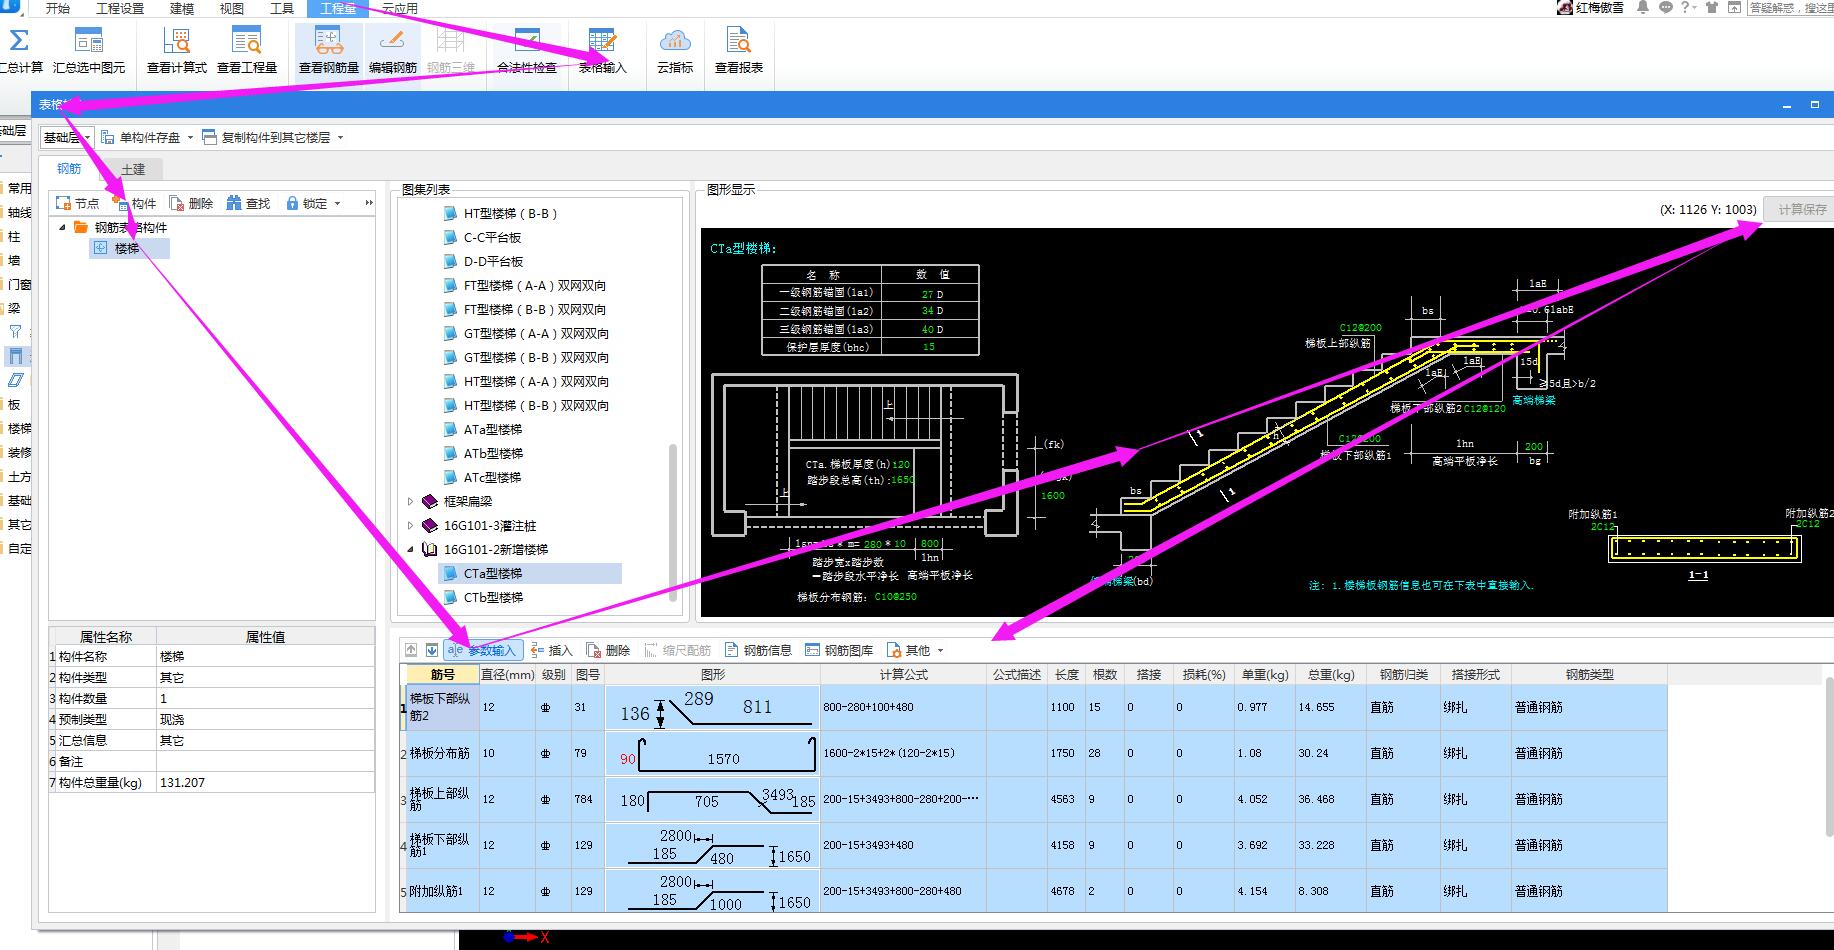1834x950 pixels.
Task: Move rebar row down arrow icon
Action: (431, 650)
